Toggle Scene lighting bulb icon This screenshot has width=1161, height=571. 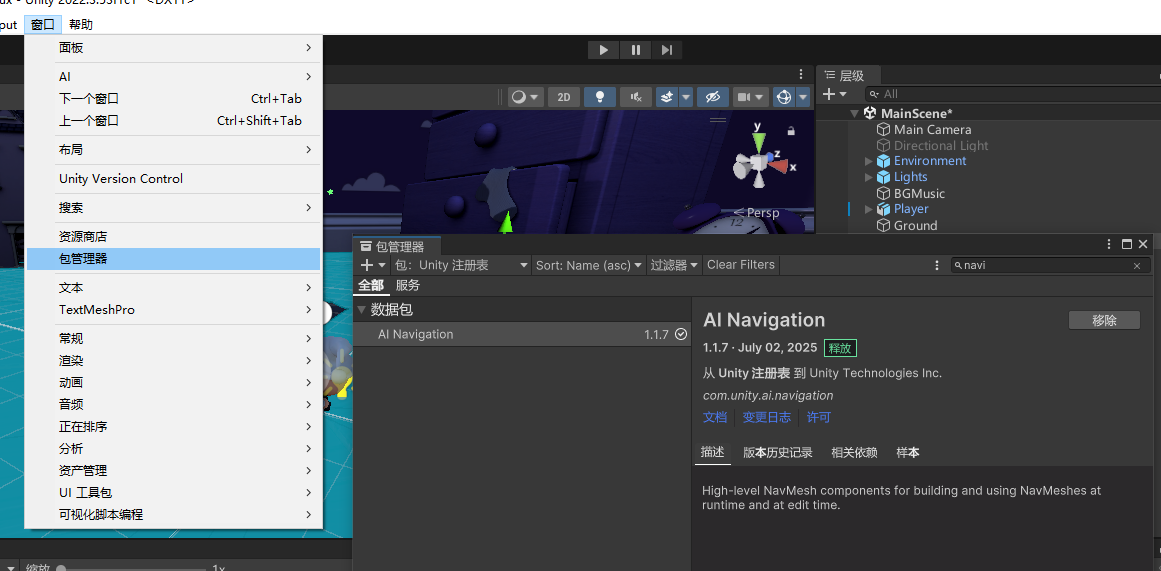pos(600,97)
